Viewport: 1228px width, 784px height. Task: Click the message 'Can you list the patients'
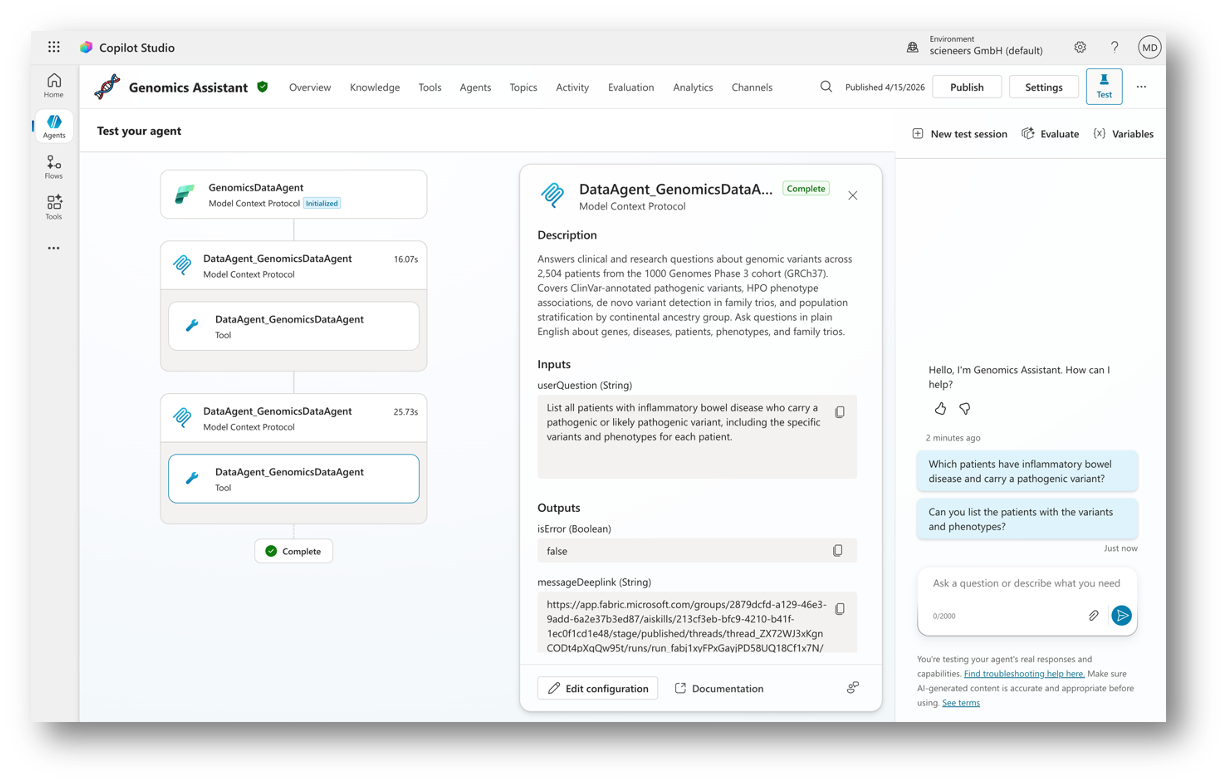click(1027, 519)
